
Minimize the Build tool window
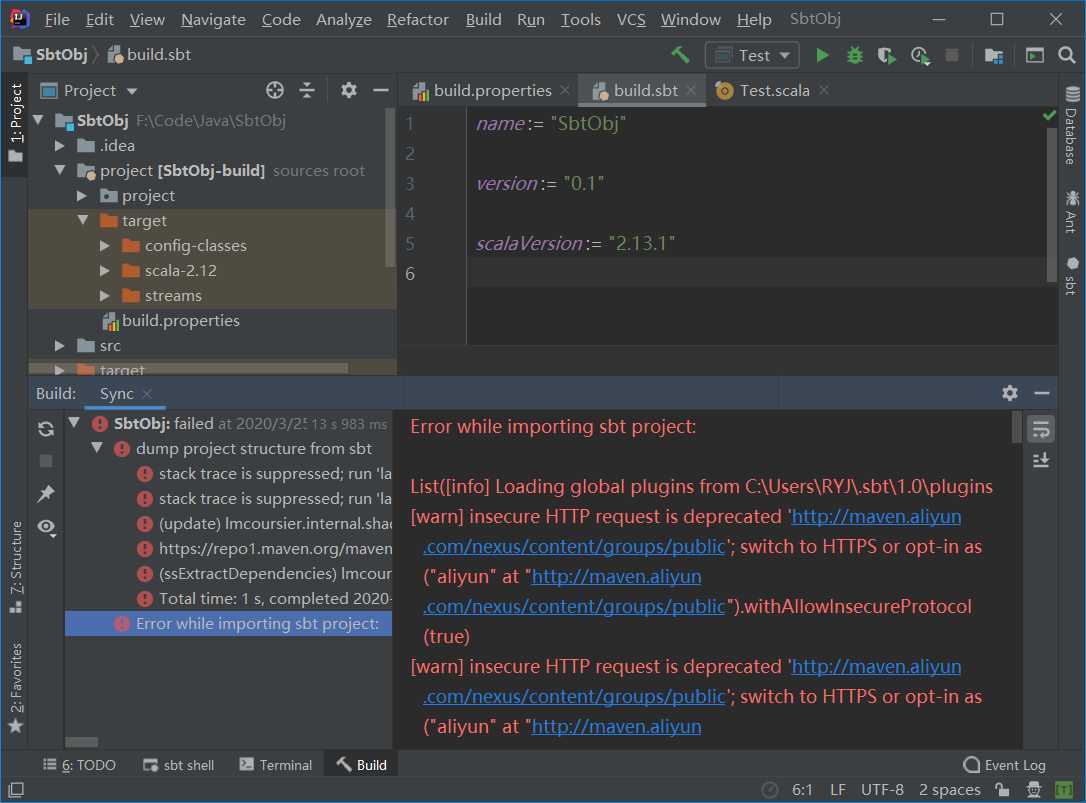click(1042, 393)
